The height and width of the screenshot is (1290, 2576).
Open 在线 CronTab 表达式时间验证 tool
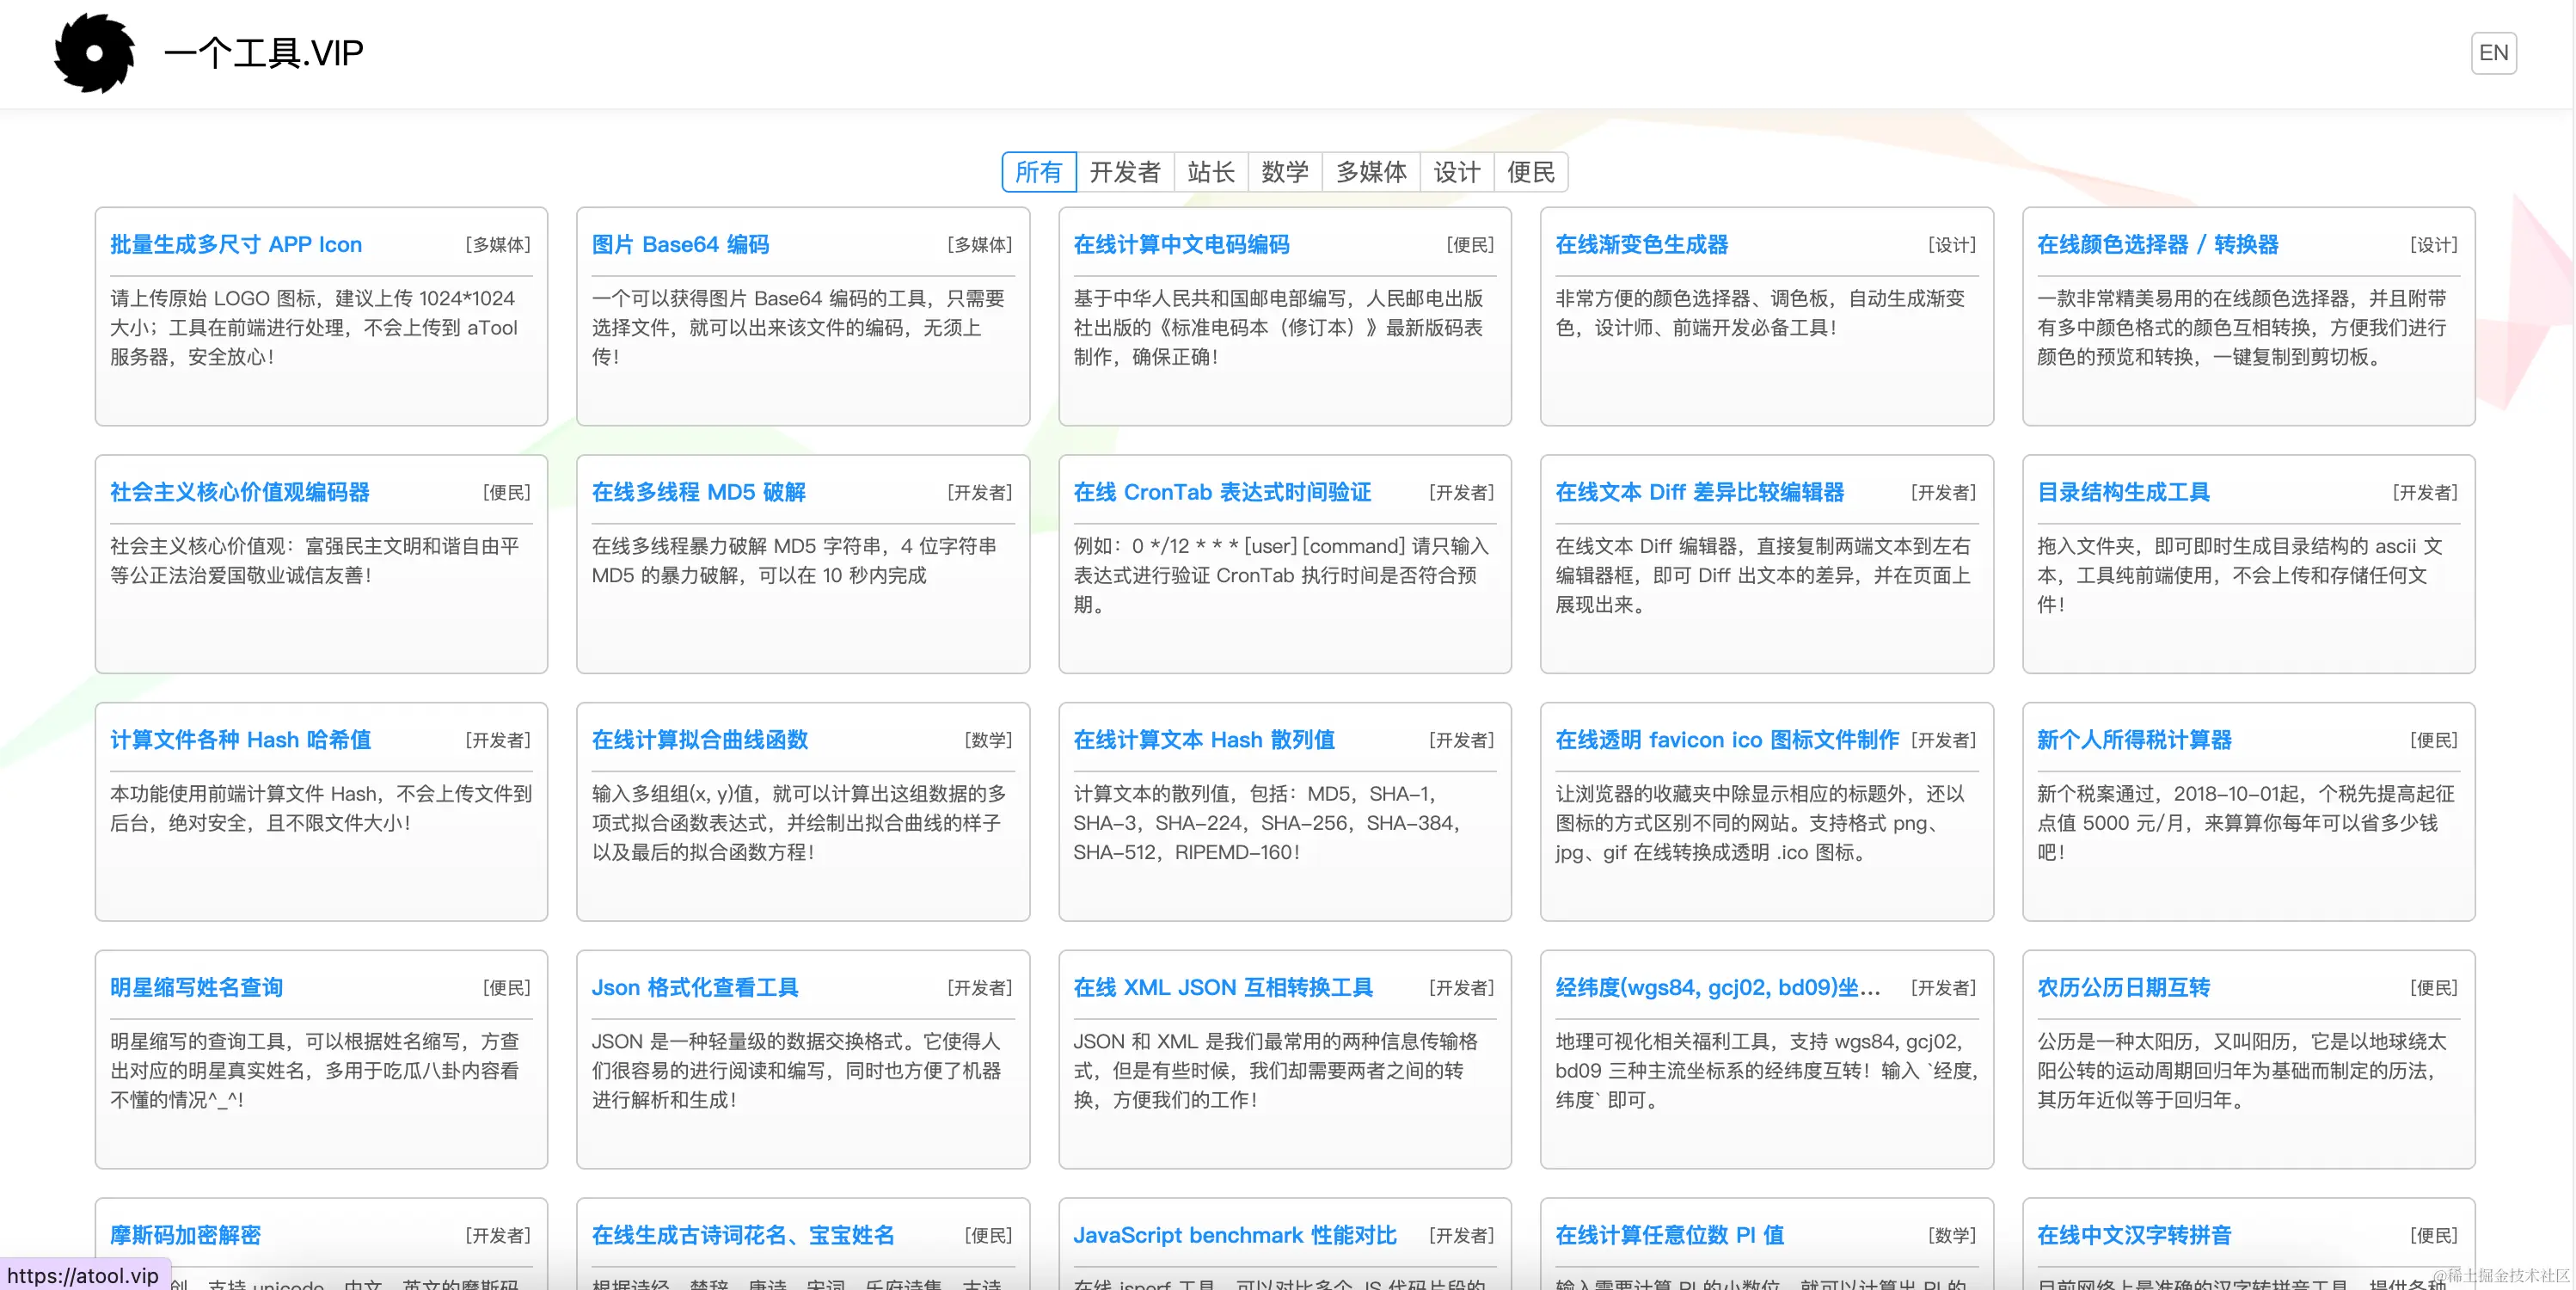coord(1221,492)
